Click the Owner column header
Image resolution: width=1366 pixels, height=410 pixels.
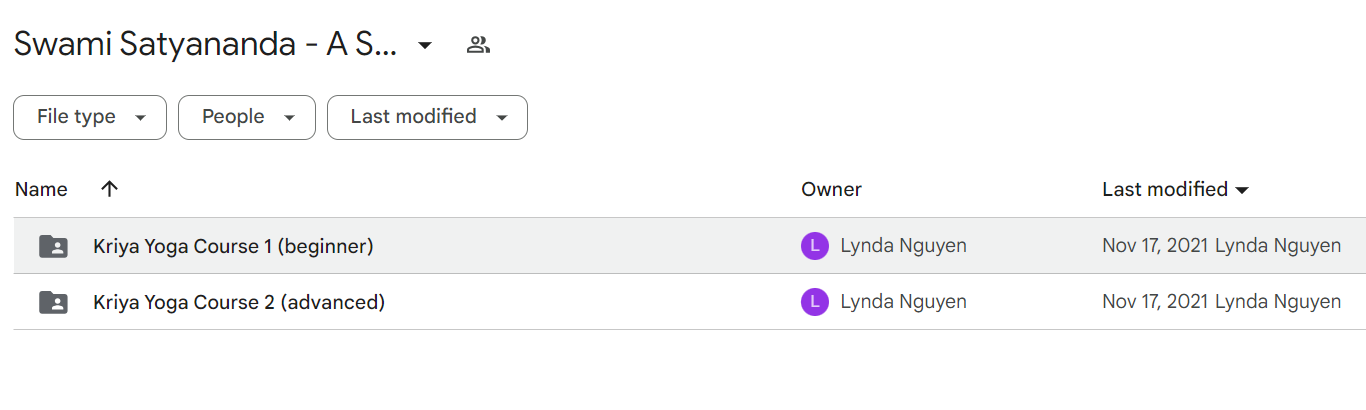[x=831, y=189]
